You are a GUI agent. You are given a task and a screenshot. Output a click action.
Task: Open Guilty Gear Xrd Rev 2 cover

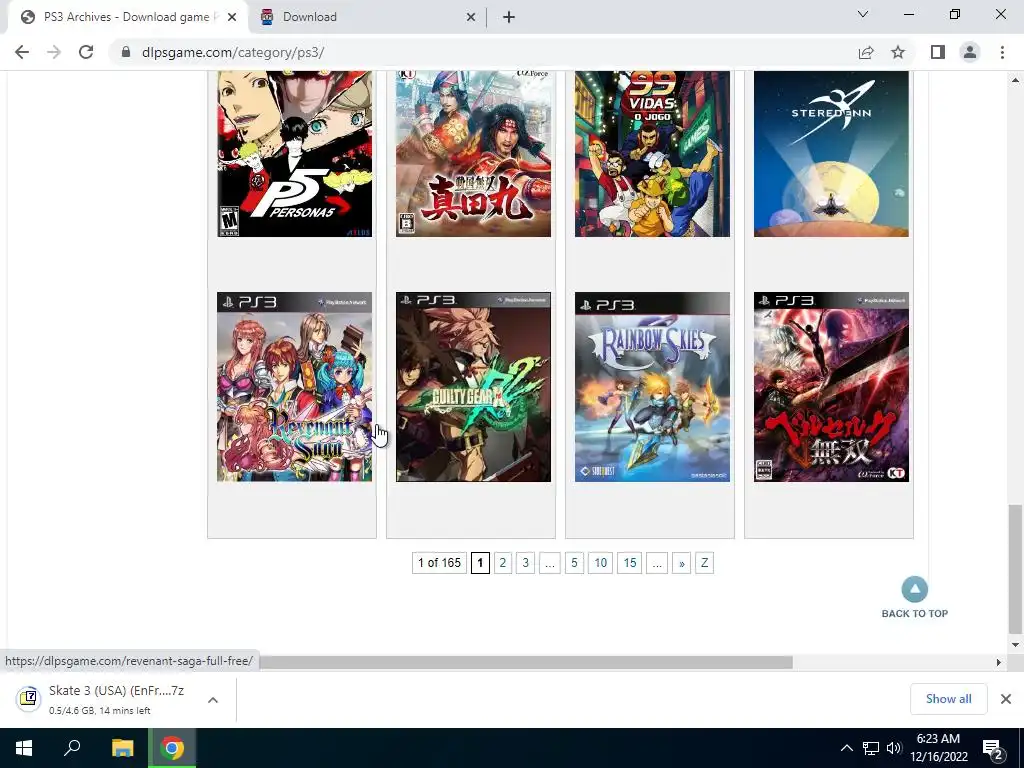coord(473,387)
